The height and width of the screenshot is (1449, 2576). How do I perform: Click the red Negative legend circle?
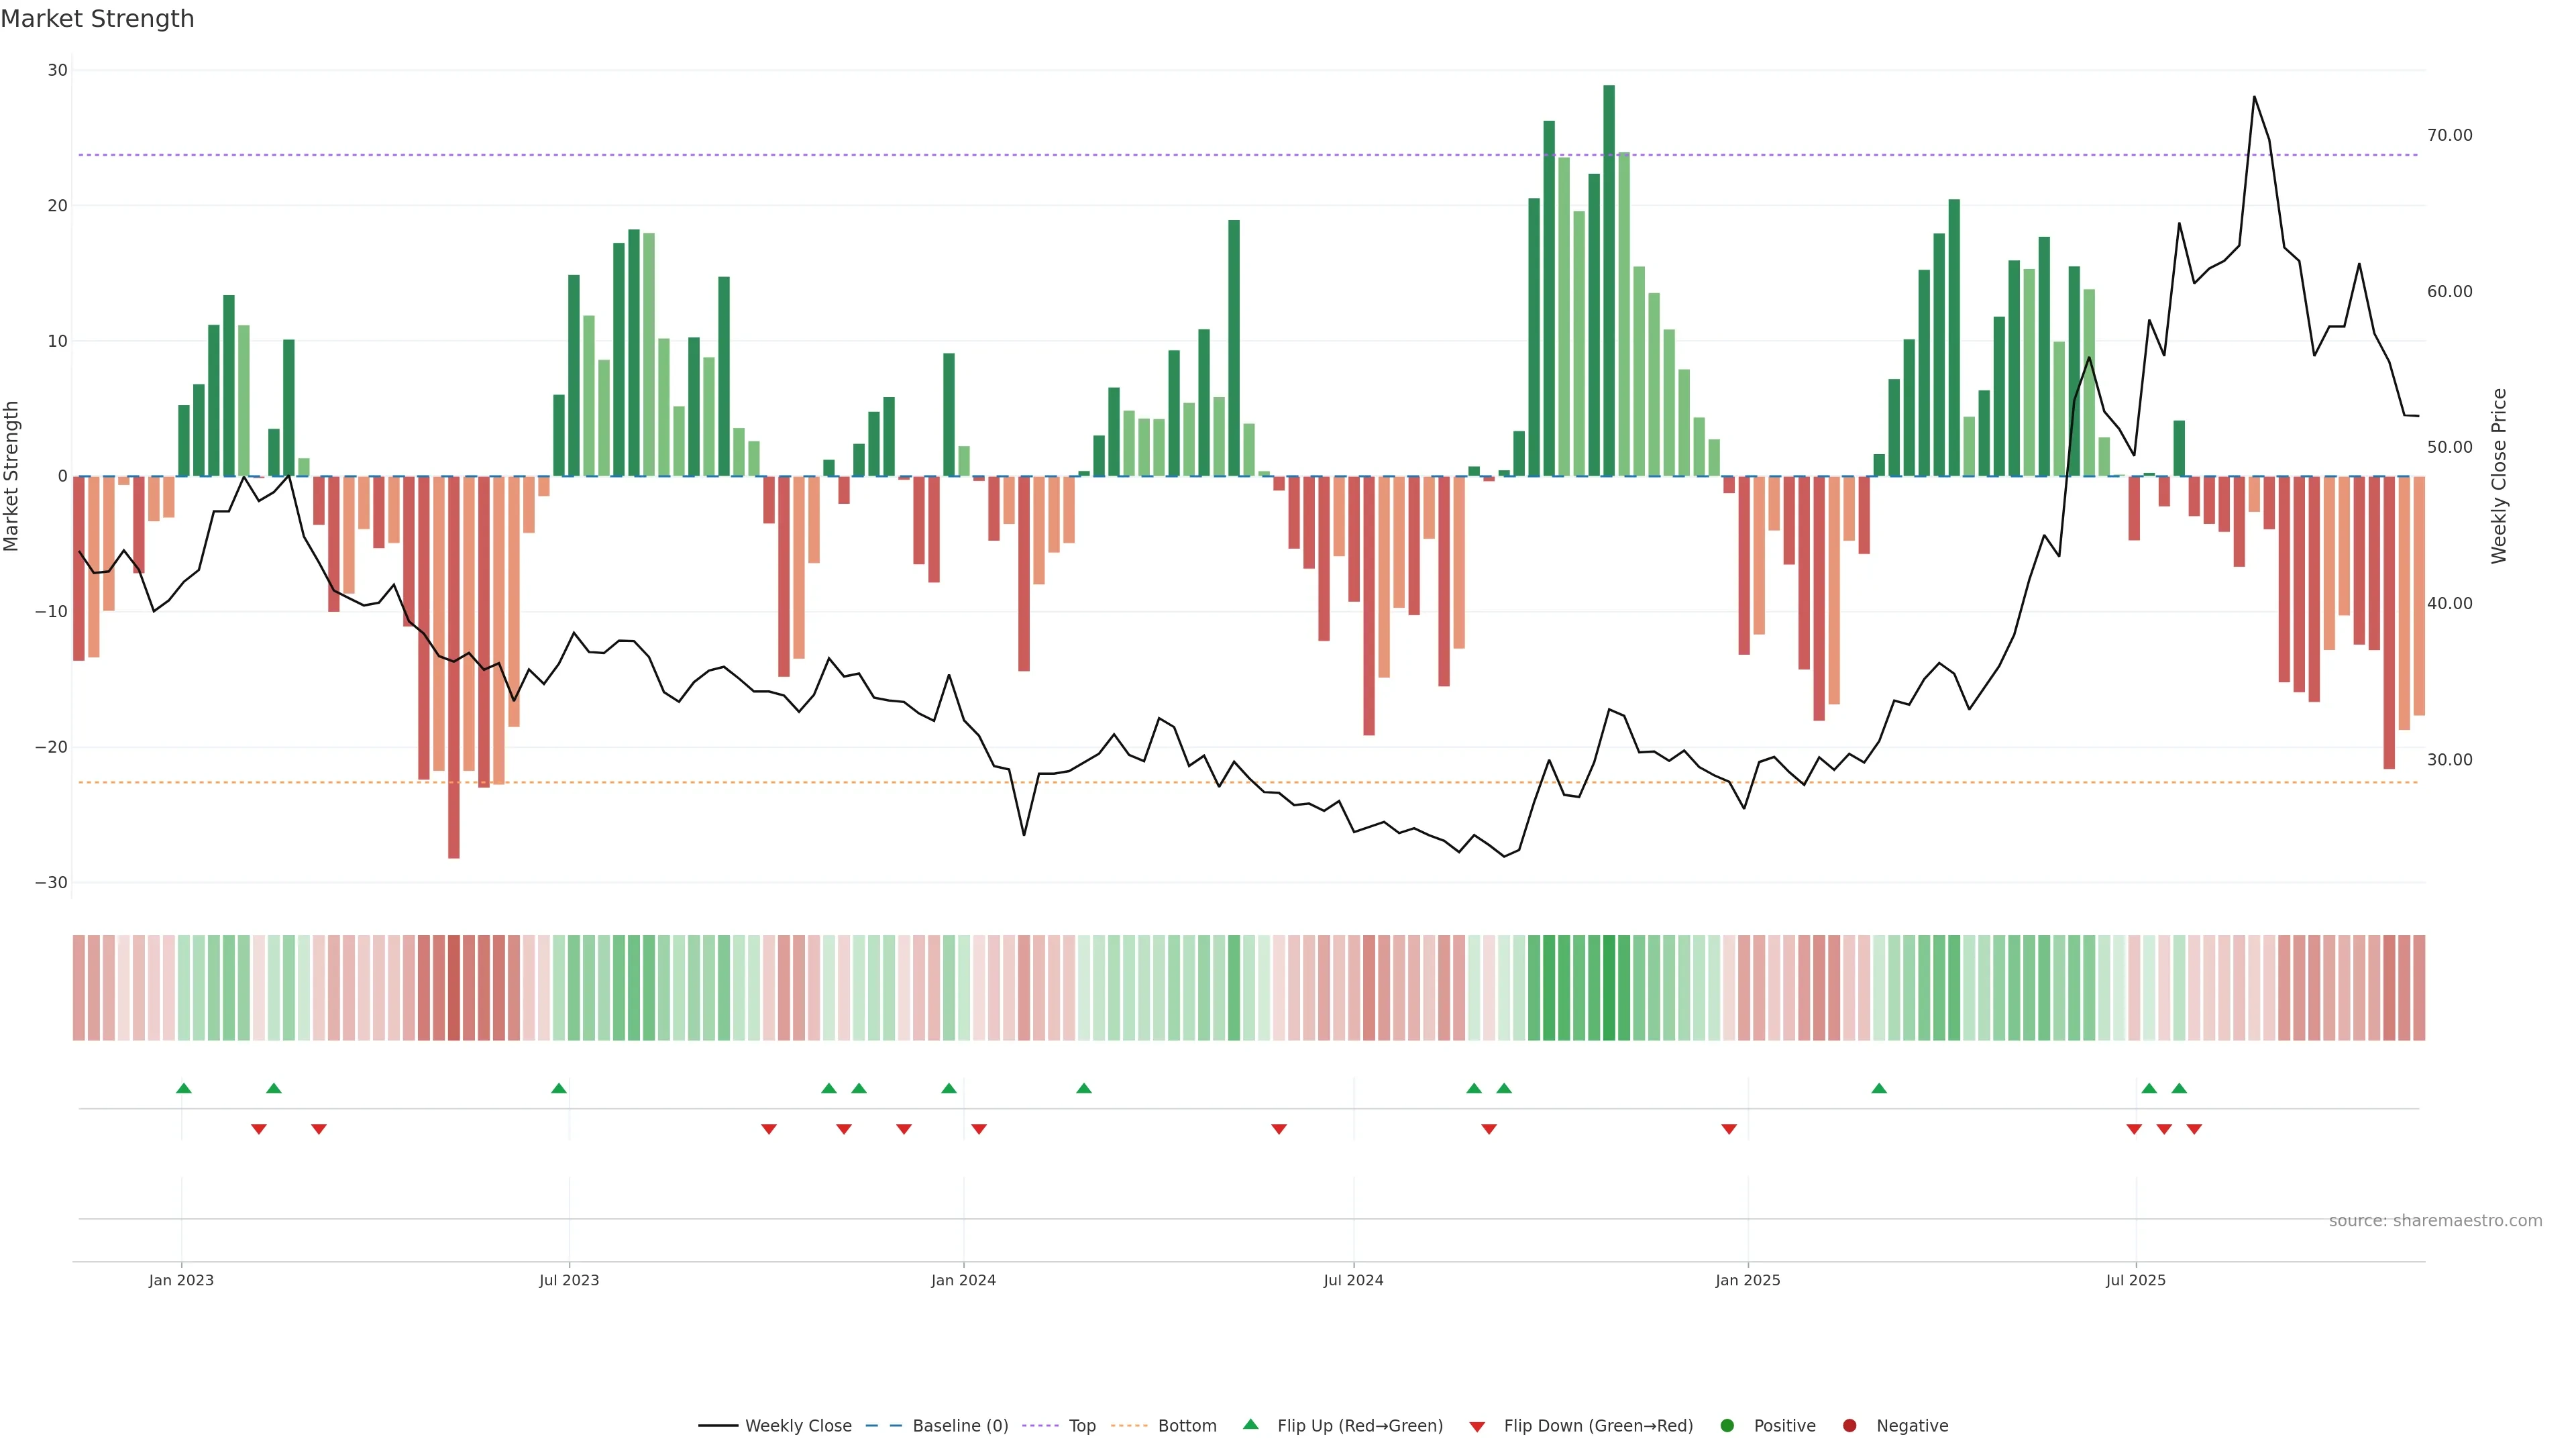[1849, 1426]
